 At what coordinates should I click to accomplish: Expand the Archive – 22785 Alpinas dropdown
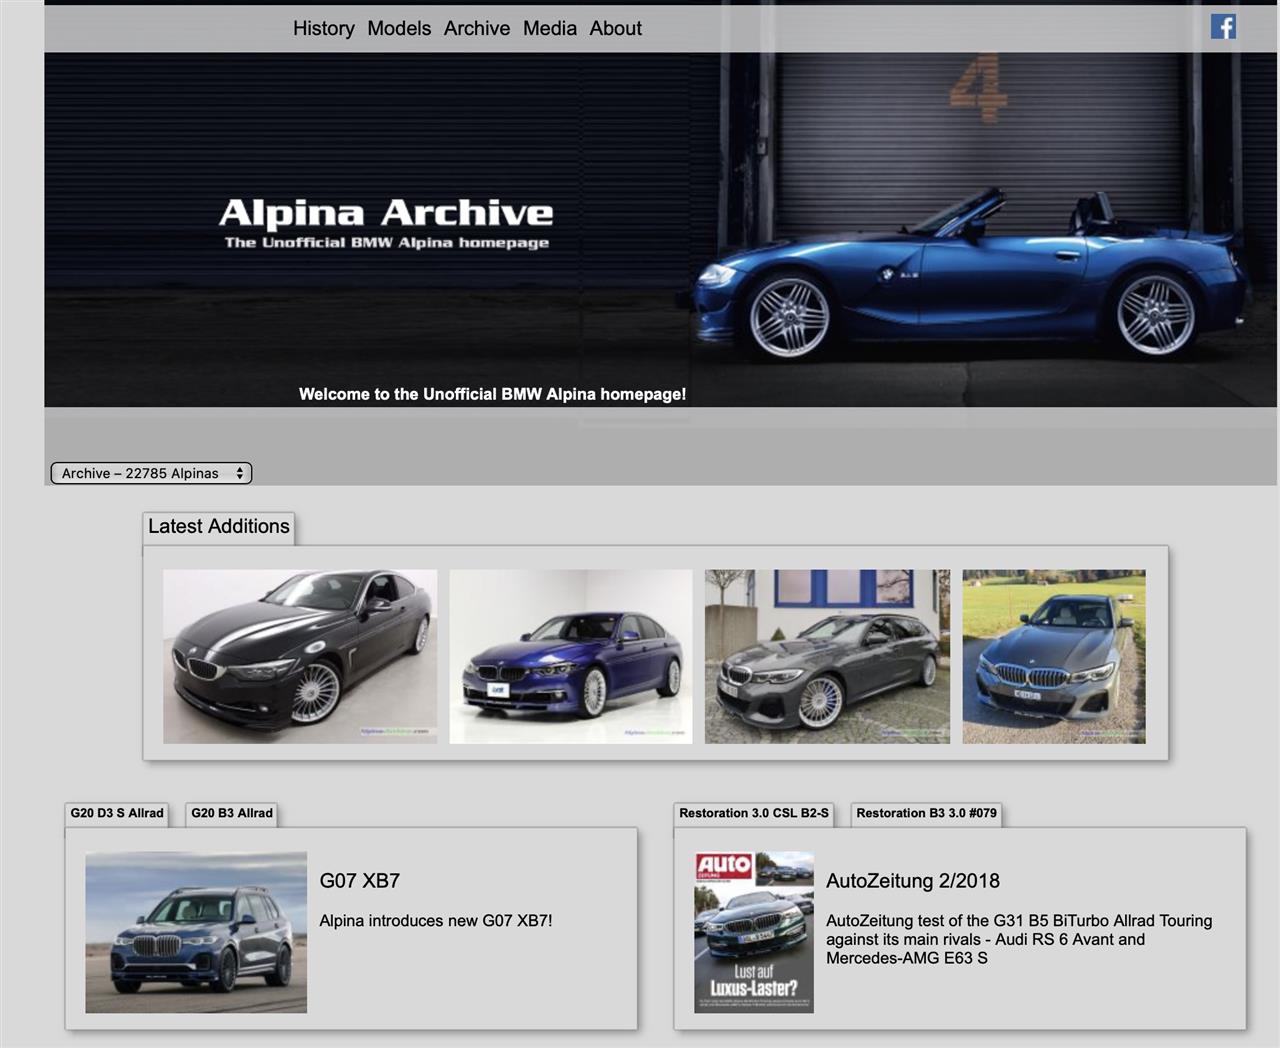tap(151, 473)
